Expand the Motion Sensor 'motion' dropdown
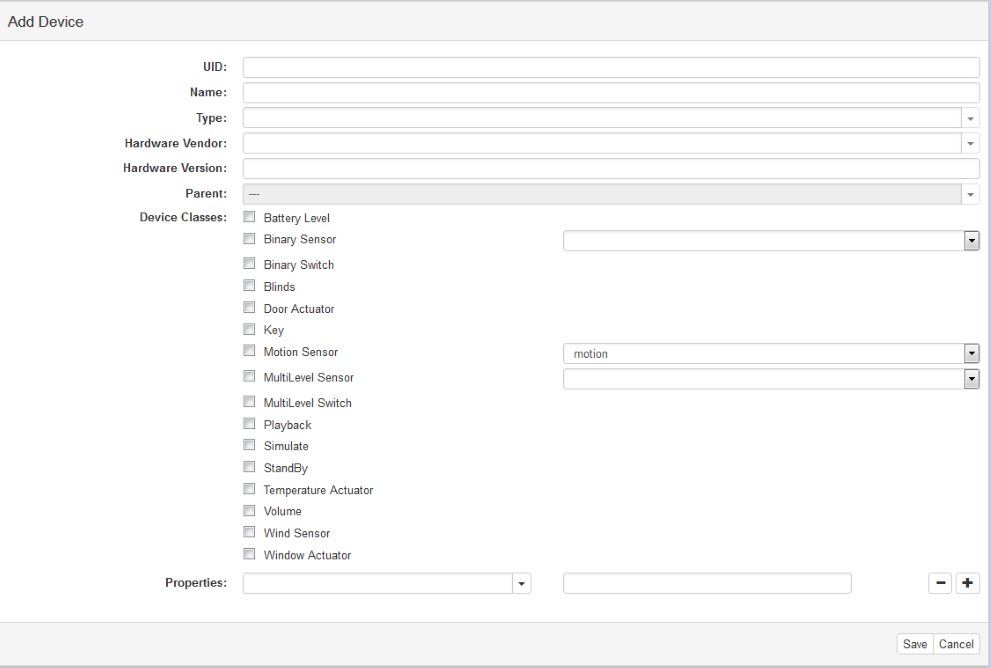Image resolution: width=991 pixels, height=668 pixels. (x=970, y=354)
